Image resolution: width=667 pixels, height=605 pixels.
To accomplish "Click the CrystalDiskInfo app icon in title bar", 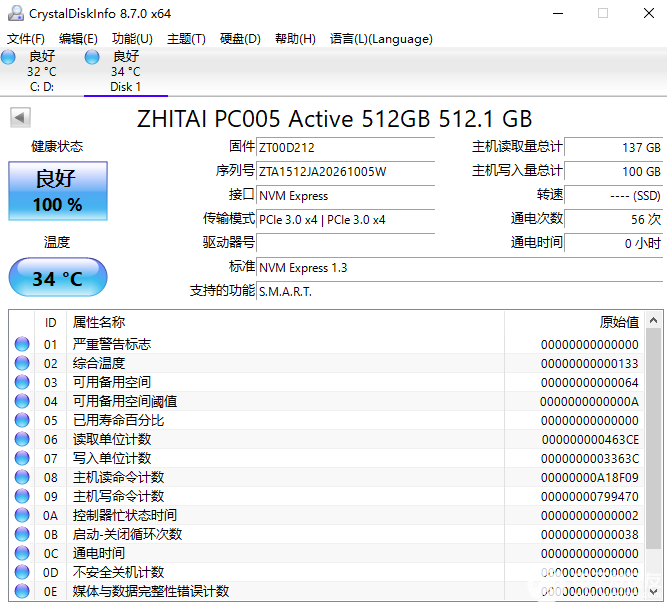I will (x=16, y=13).
